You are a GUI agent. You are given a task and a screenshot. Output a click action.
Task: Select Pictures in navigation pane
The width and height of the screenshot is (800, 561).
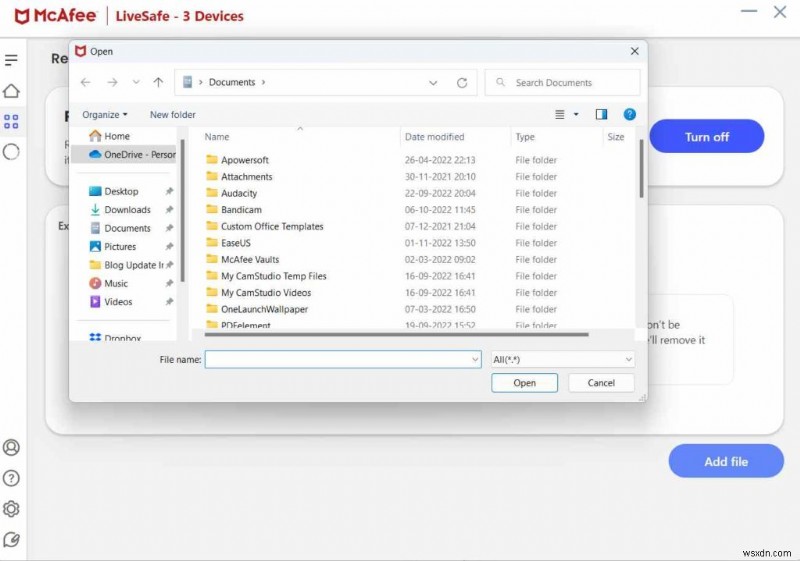coord(120,246)
